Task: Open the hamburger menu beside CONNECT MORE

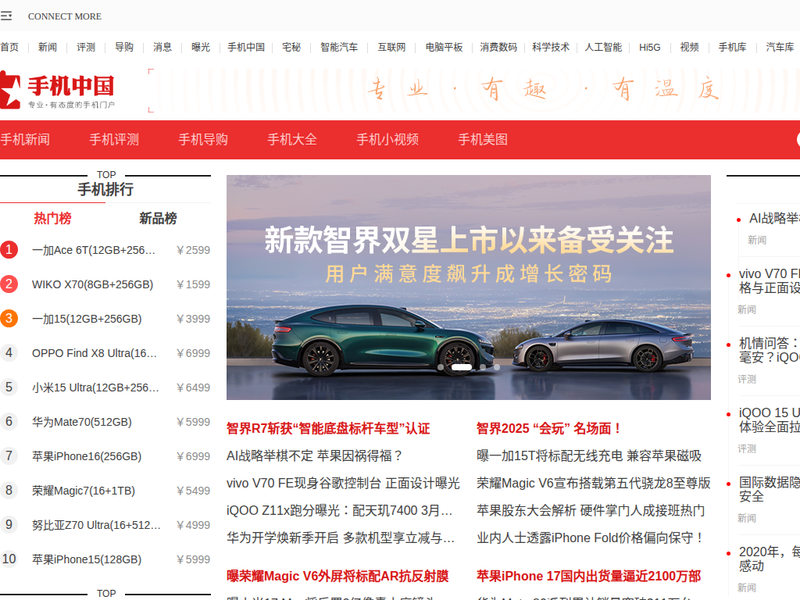Action: click(6, 16)
